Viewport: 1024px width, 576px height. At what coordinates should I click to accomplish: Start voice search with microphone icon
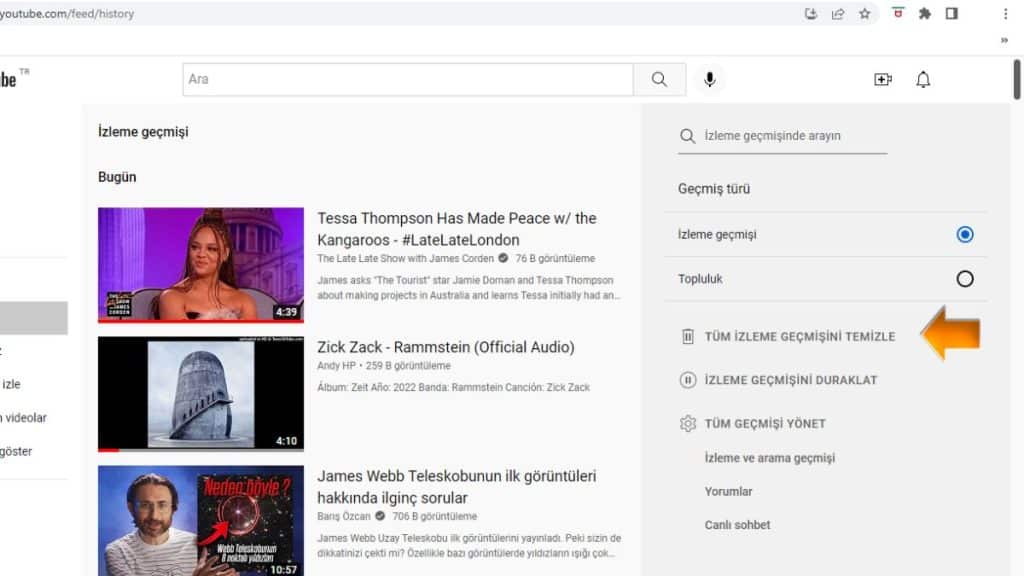(x=709, y=80)
